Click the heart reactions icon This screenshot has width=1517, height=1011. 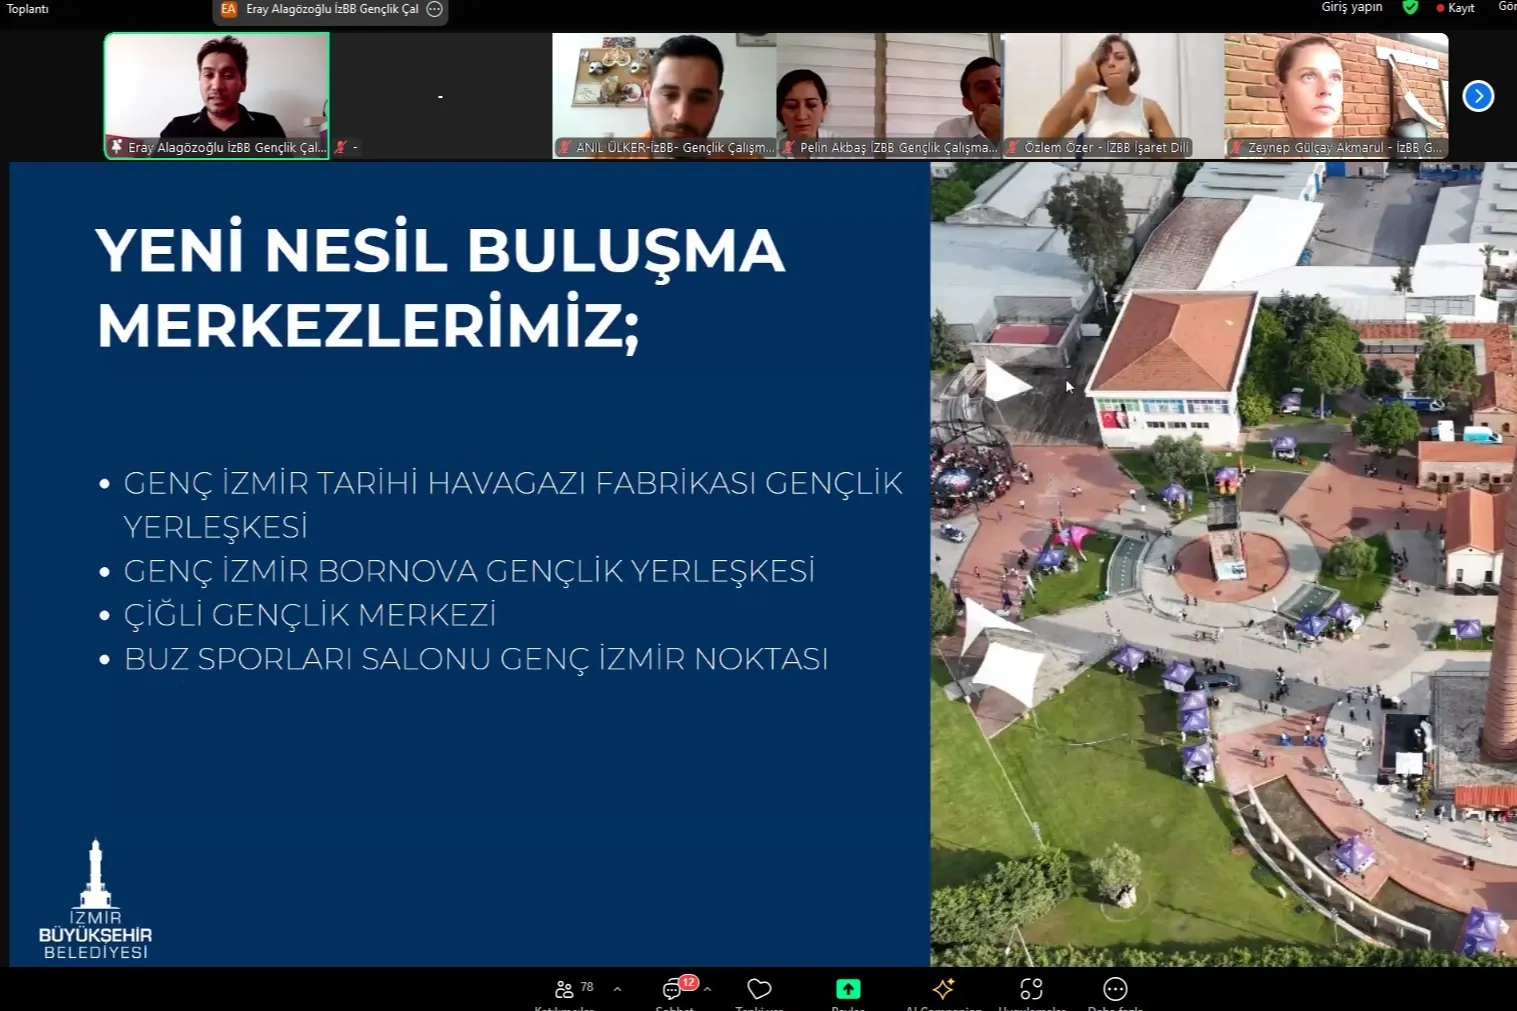tap(759, 989)
